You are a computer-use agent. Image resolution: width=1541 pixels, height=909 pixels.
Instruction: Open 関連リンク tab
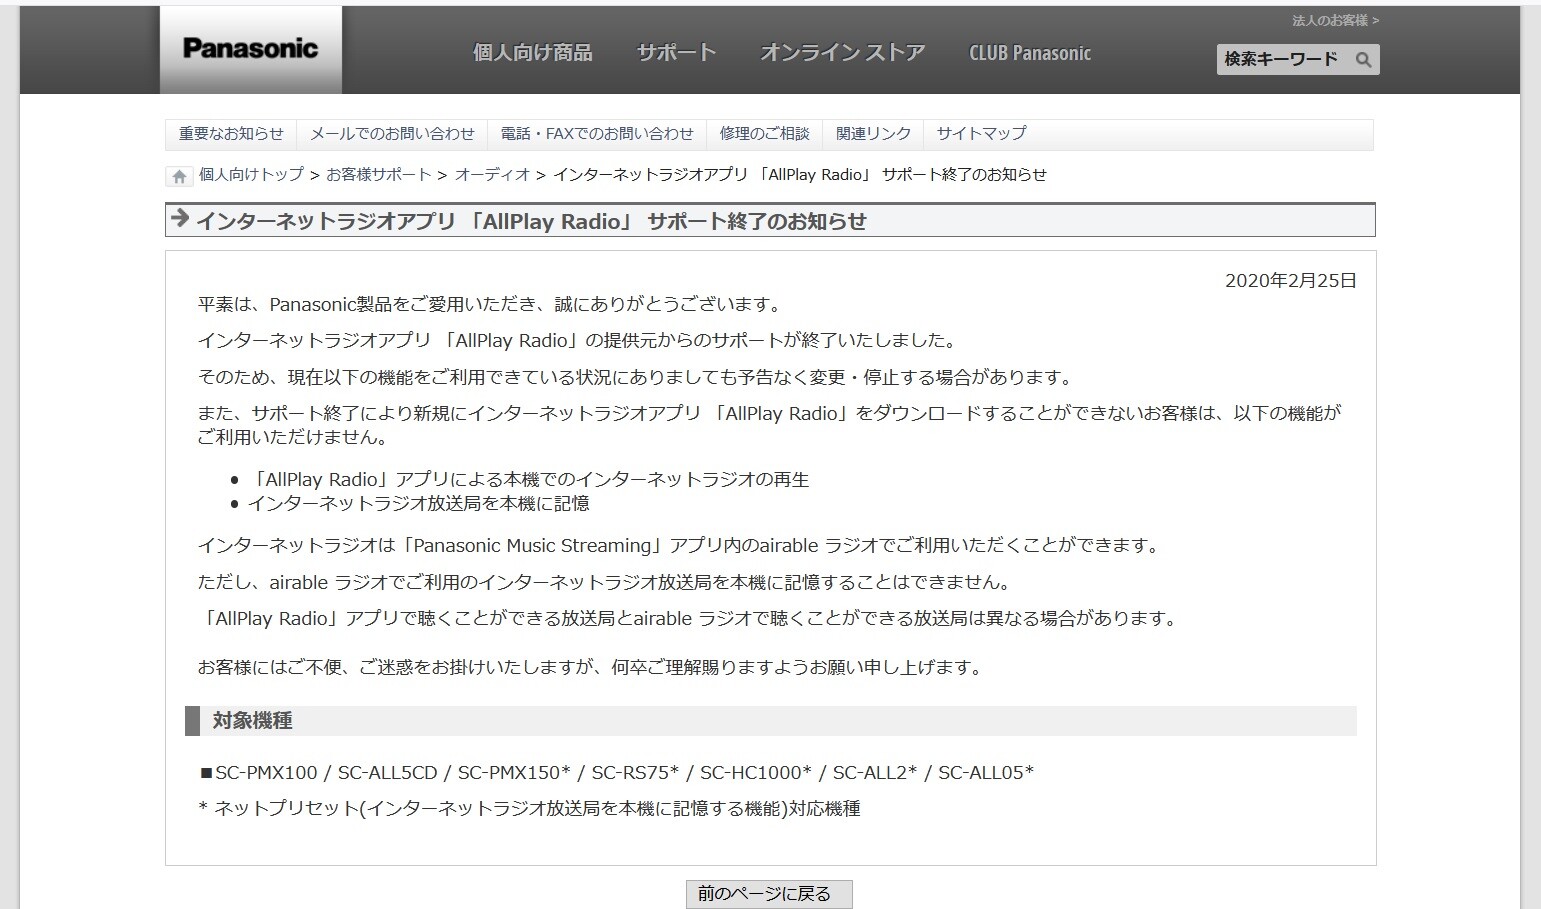(x=873, y=134)
